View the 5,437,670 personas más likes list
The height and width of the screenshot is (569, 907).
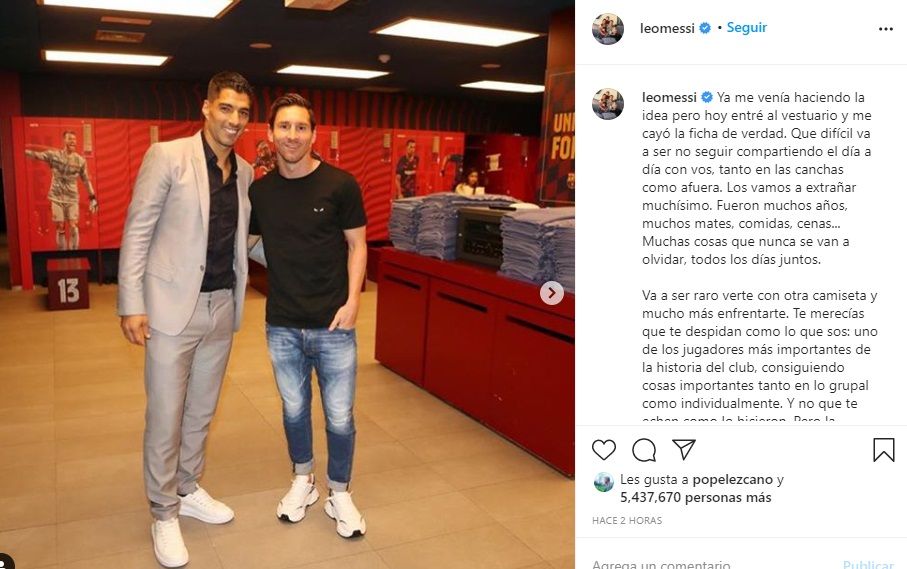(695, 497)
